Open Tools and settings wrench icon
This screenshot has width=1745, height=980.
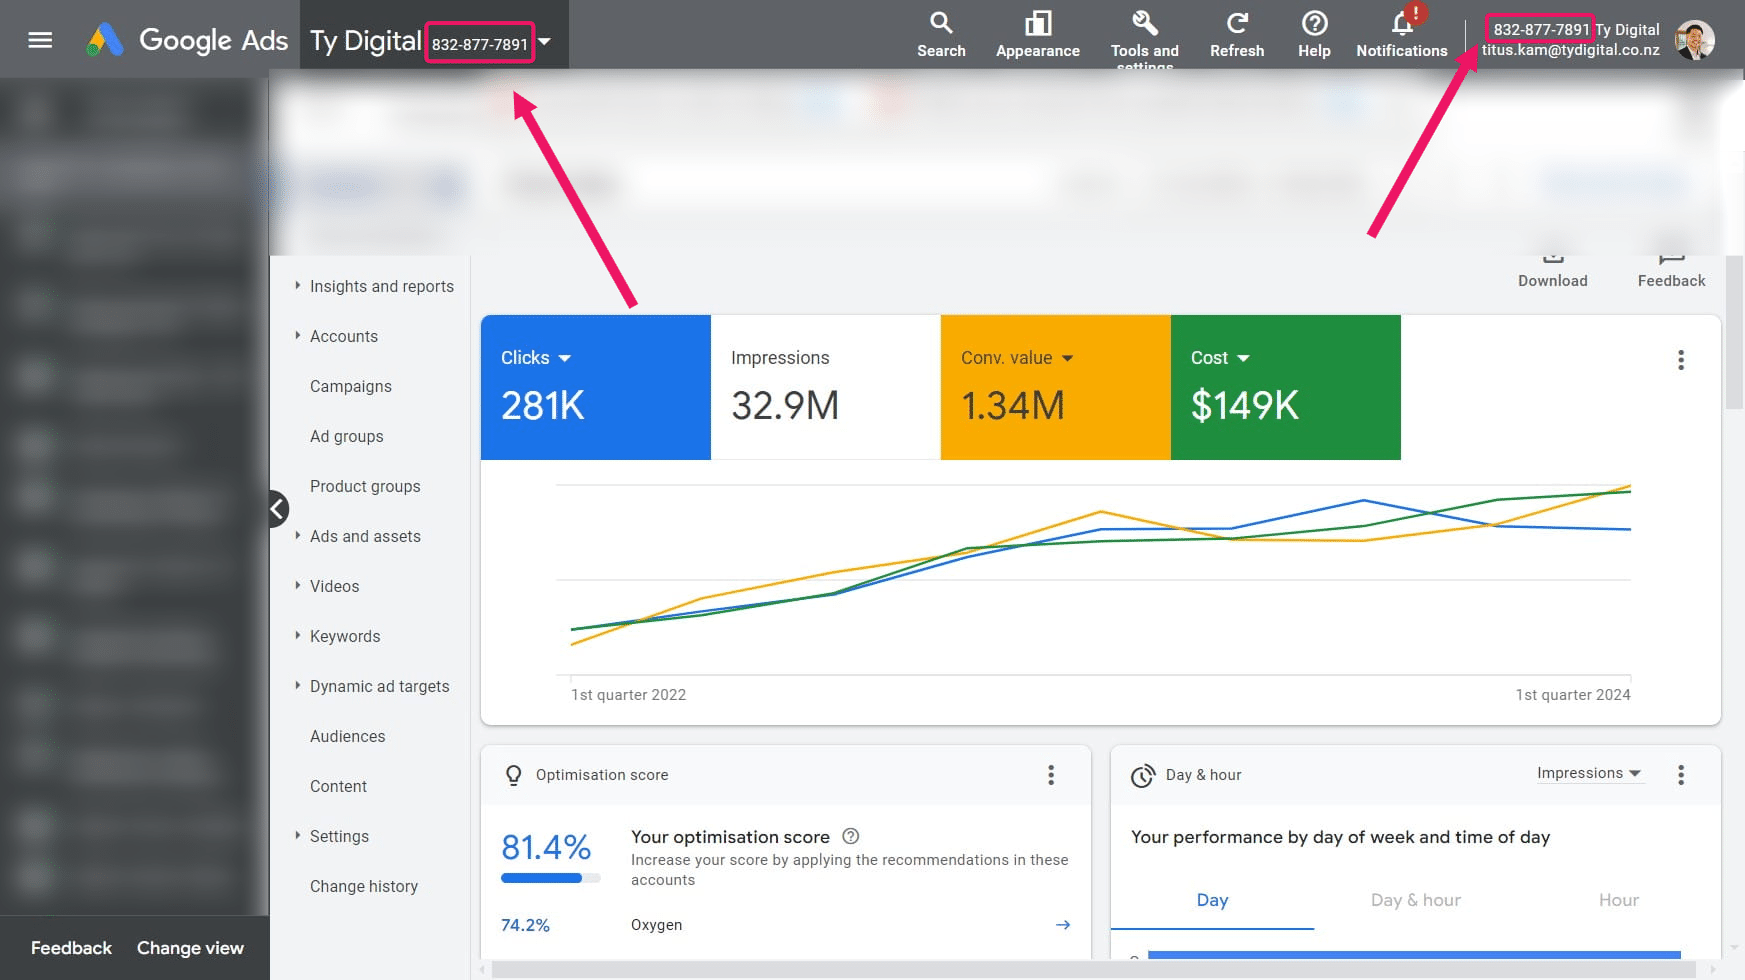pos(1144,22)
